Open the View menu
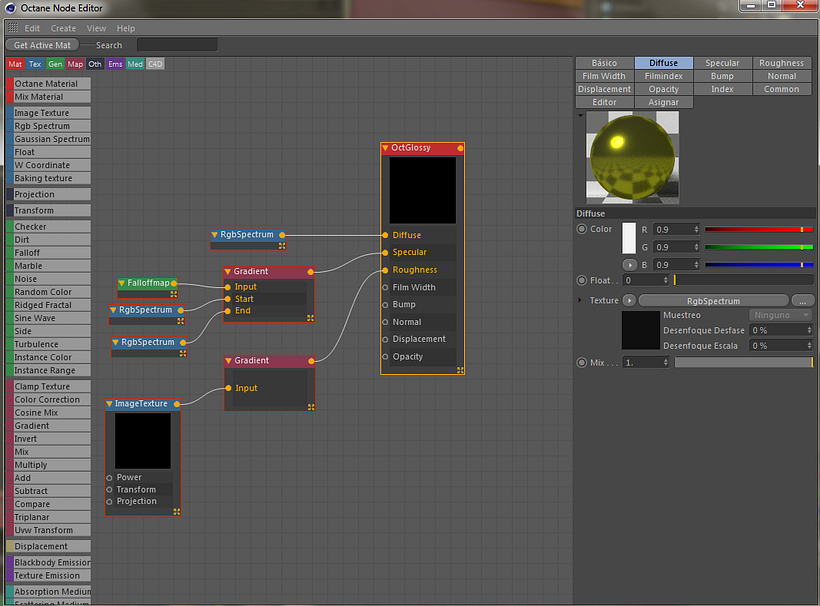 (x=96, y=28)
